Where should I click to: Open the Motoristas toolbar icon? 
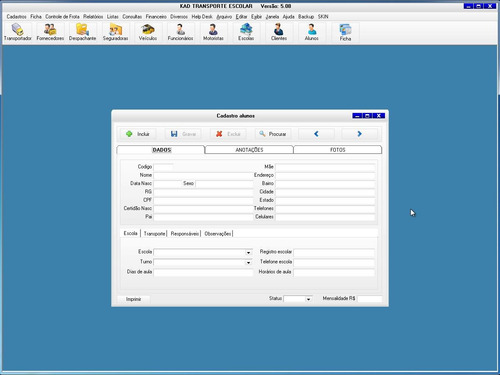click(213, 32)
